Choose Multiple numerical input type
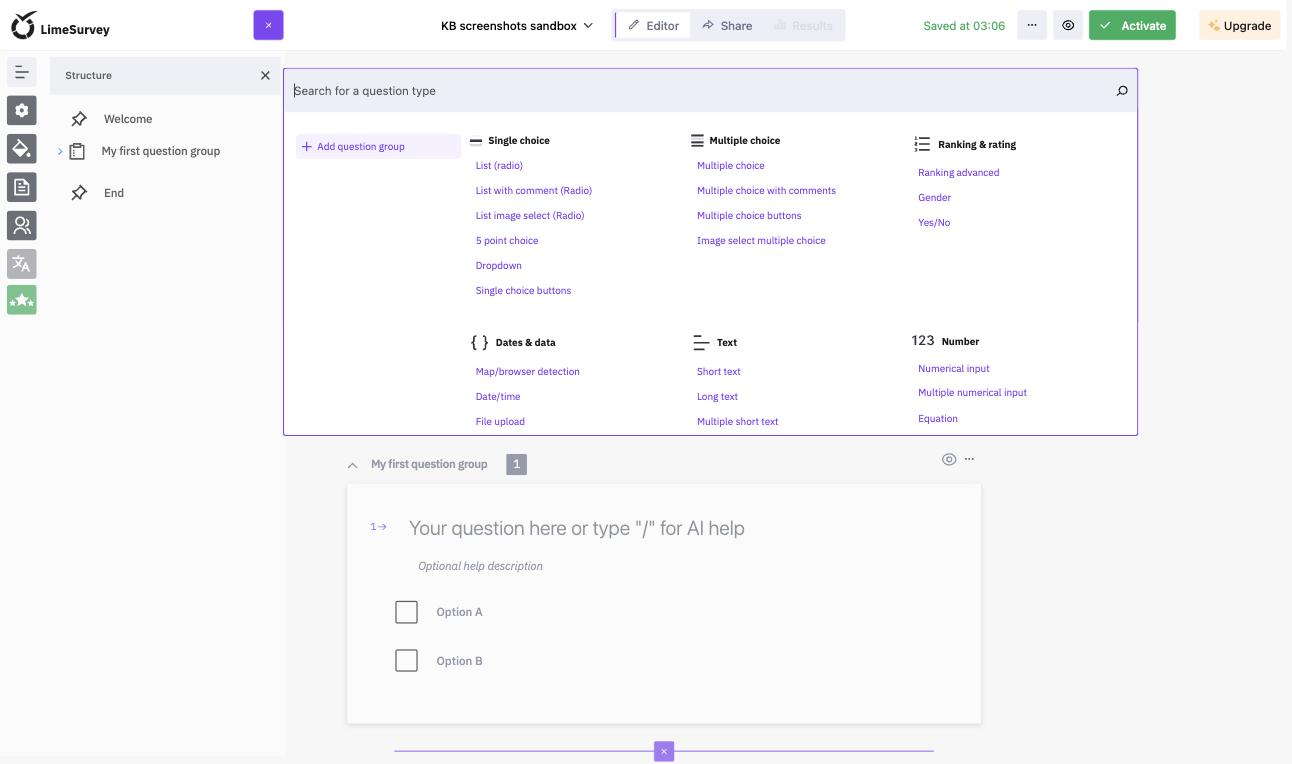The width and height of the screenshot is (1292, 764). pos(973,393)
